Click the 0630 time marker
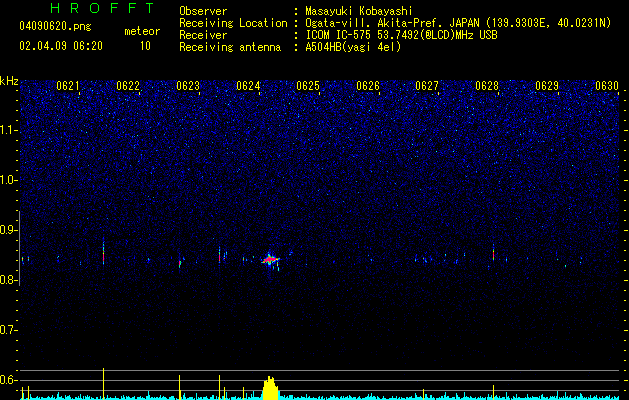This screenshot has width=629, height=400. pyautogui.click(x=607, y=86)
